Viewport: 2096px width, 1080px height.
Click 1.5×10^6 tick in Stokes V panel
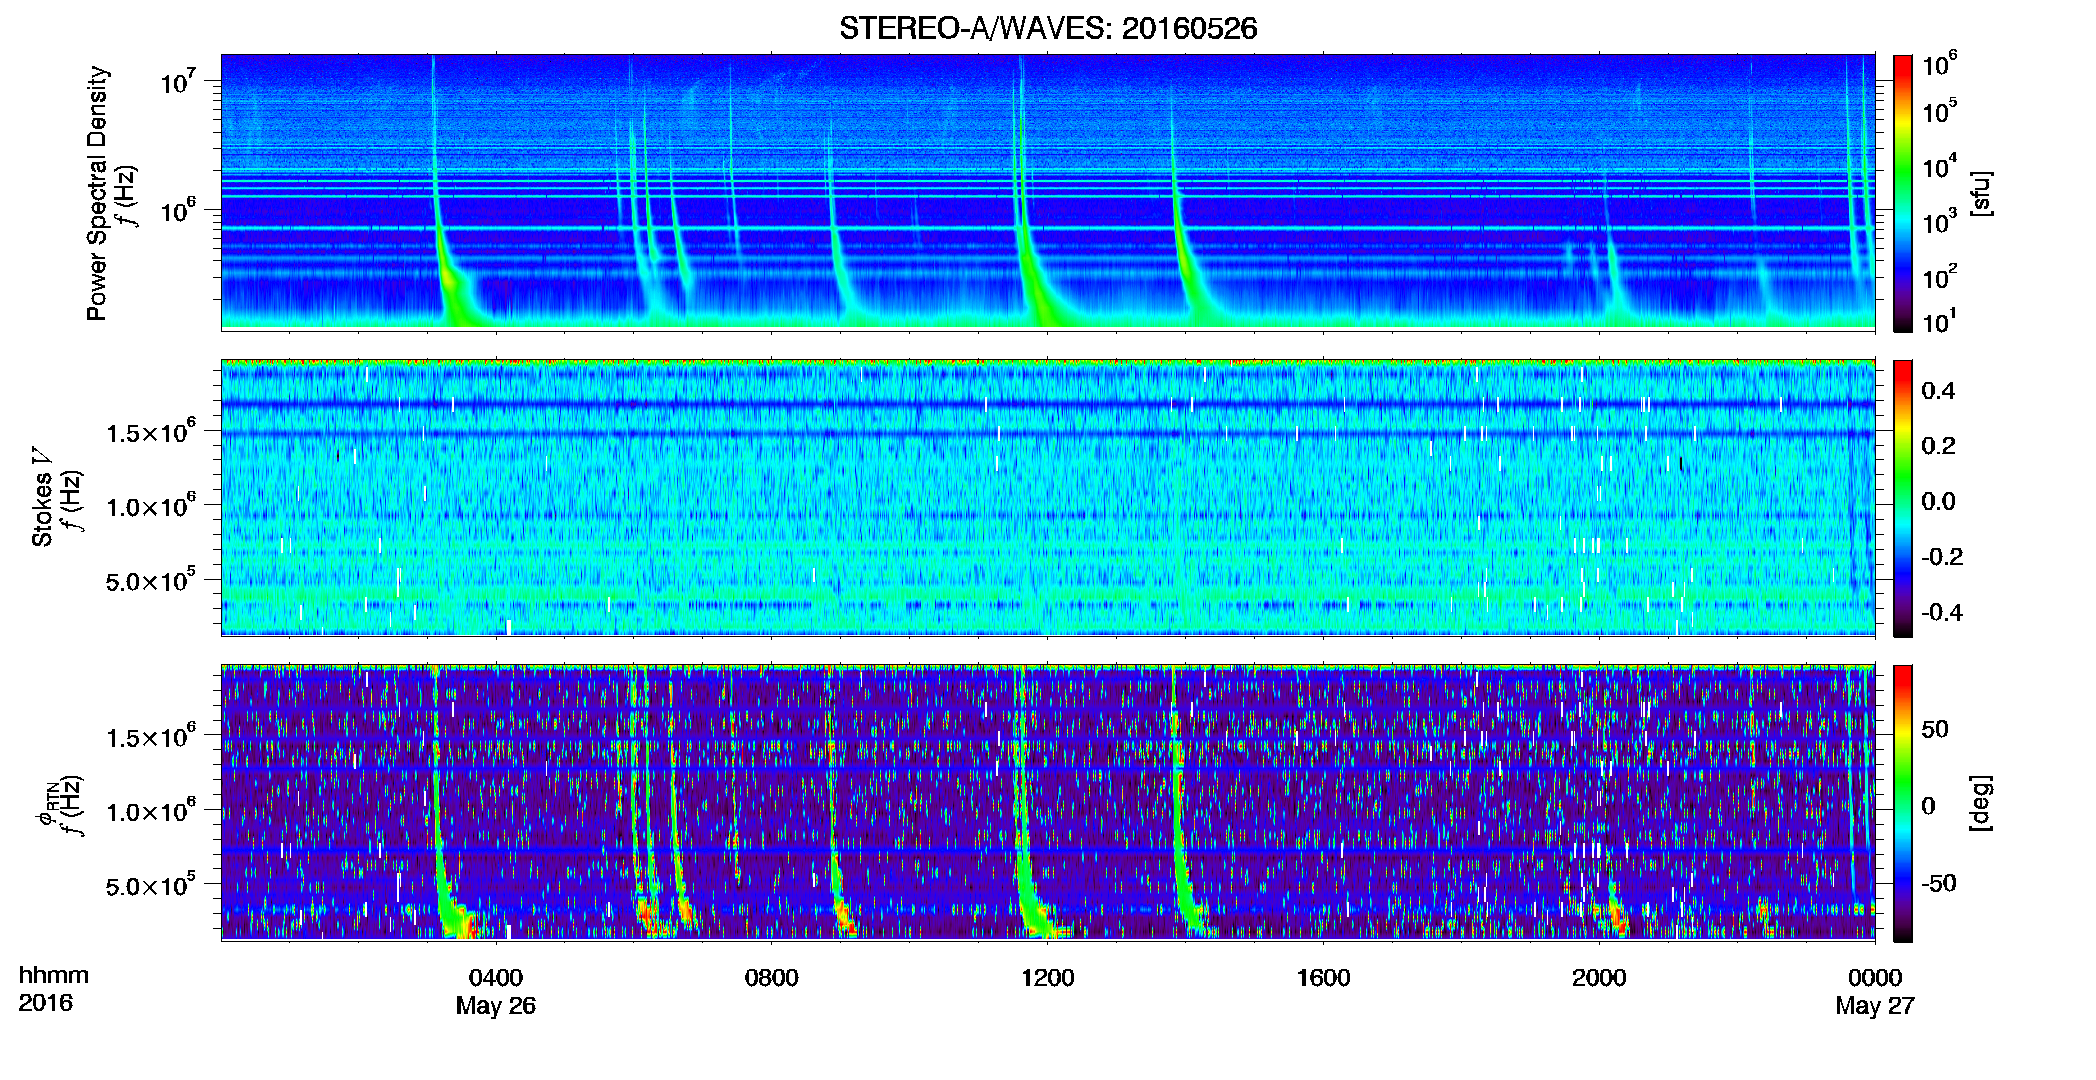pos(151,431)
